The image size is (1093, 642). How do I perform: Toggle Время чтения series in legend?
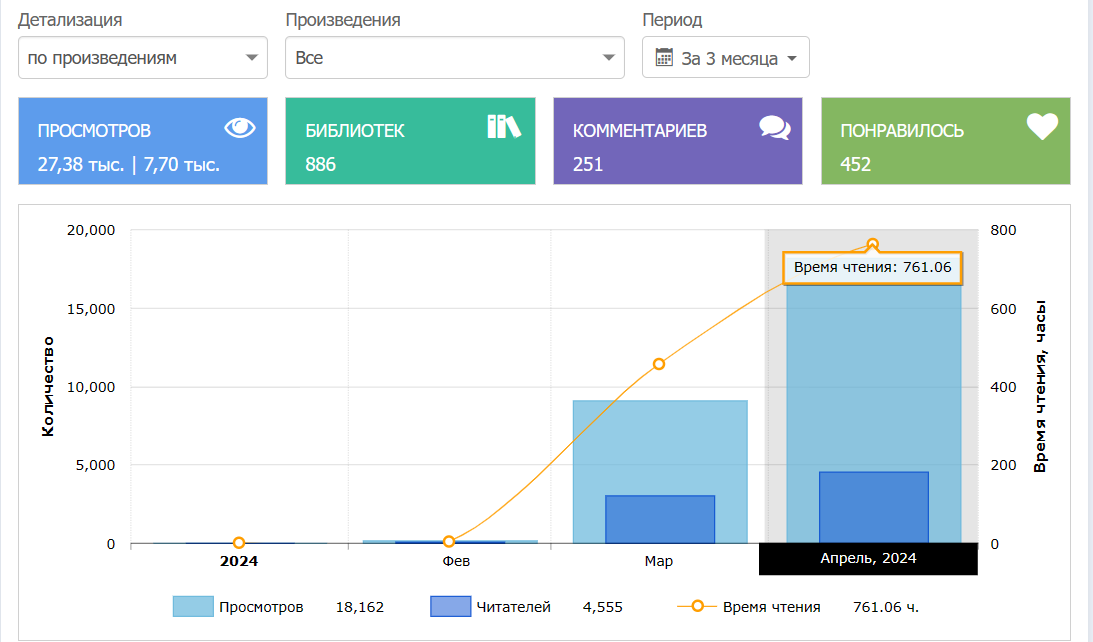[x=771, y=607]
